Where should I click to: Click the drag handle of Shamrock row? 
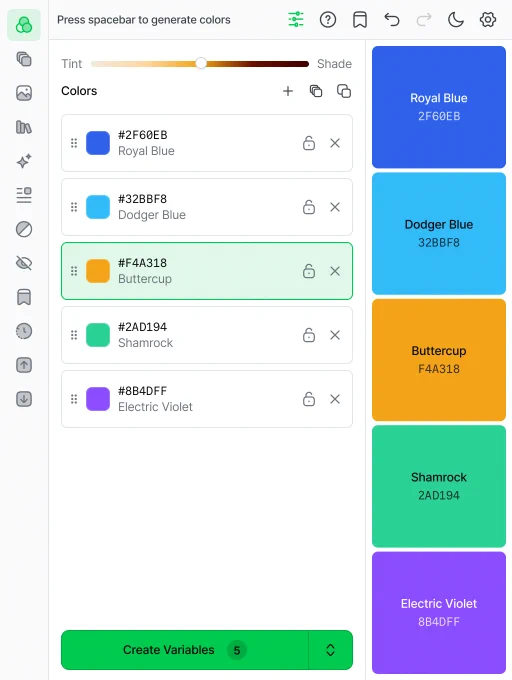click(74, 335)
